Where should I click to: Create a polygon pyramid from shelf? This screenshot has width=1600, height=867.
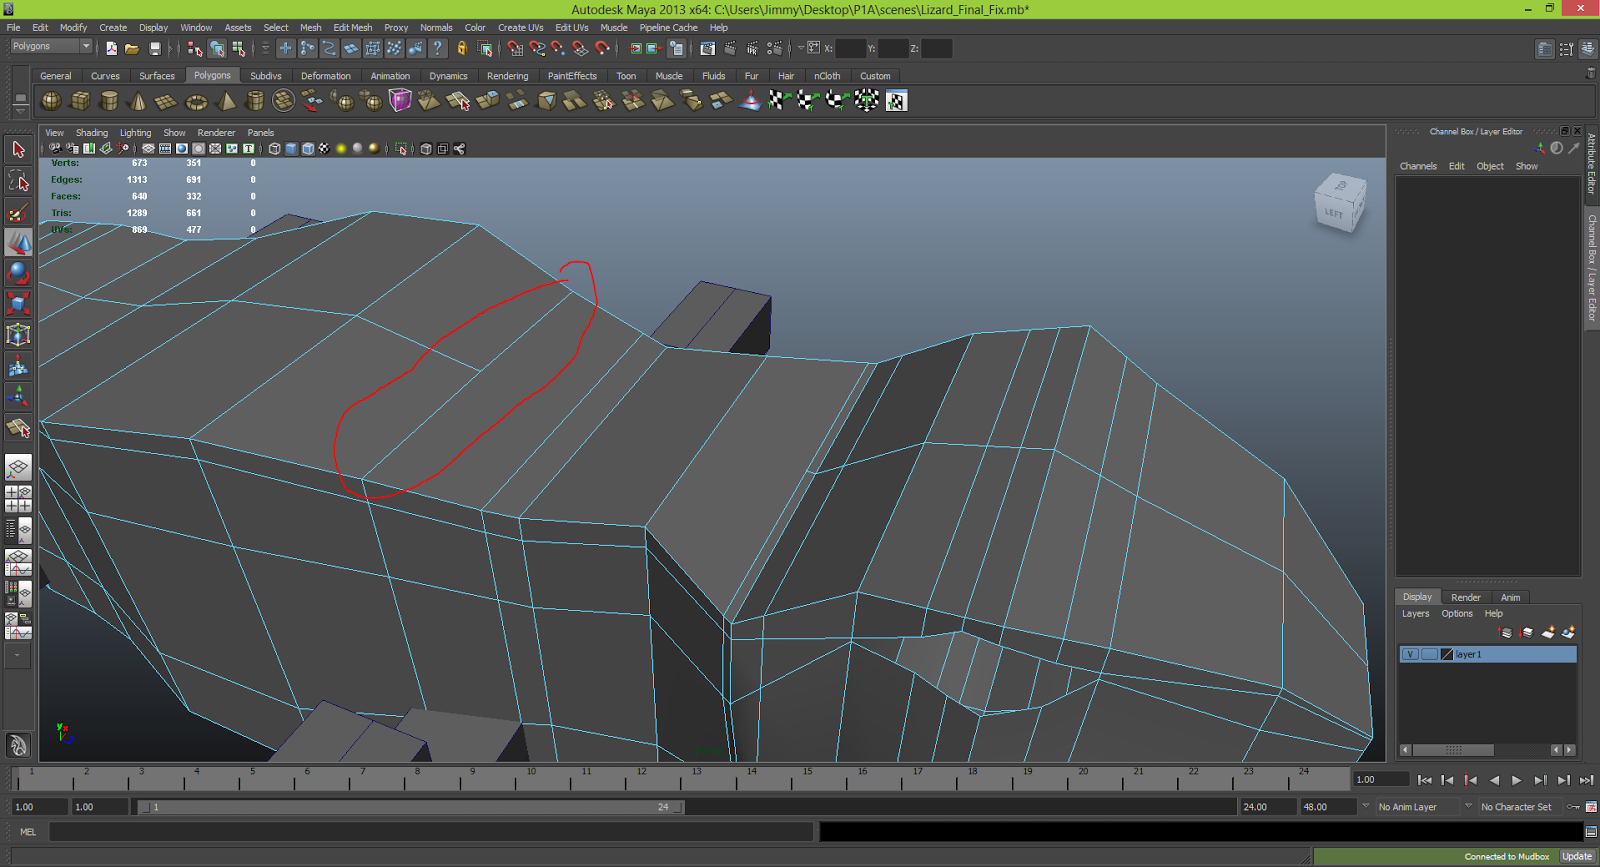tap(226, 100)
